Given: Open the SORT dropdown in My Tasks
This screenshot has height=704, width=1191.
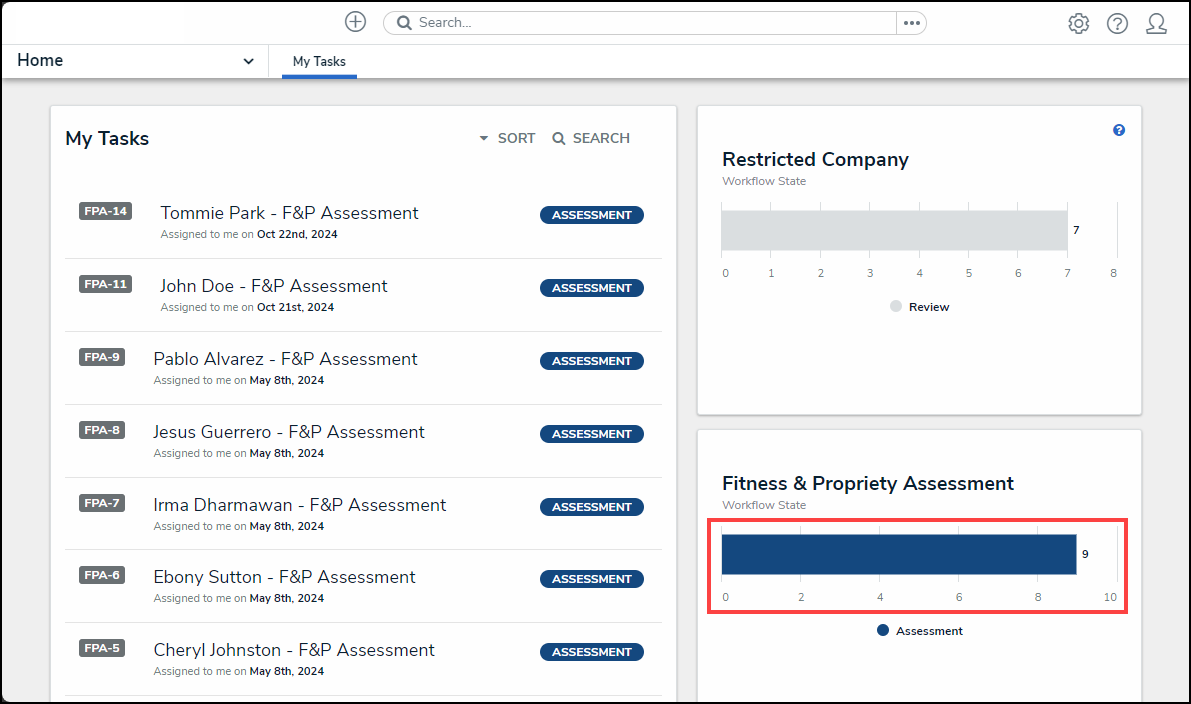Looking at the screenshot, I should [507, 138].
